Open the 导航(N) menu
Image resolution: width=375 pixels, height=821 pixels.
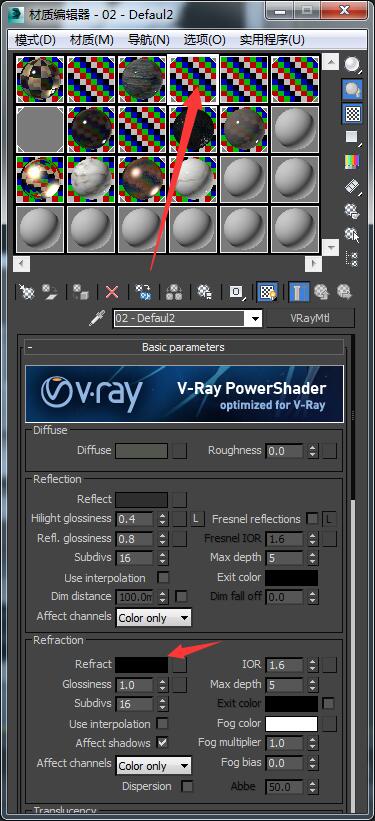coord(149,40)
